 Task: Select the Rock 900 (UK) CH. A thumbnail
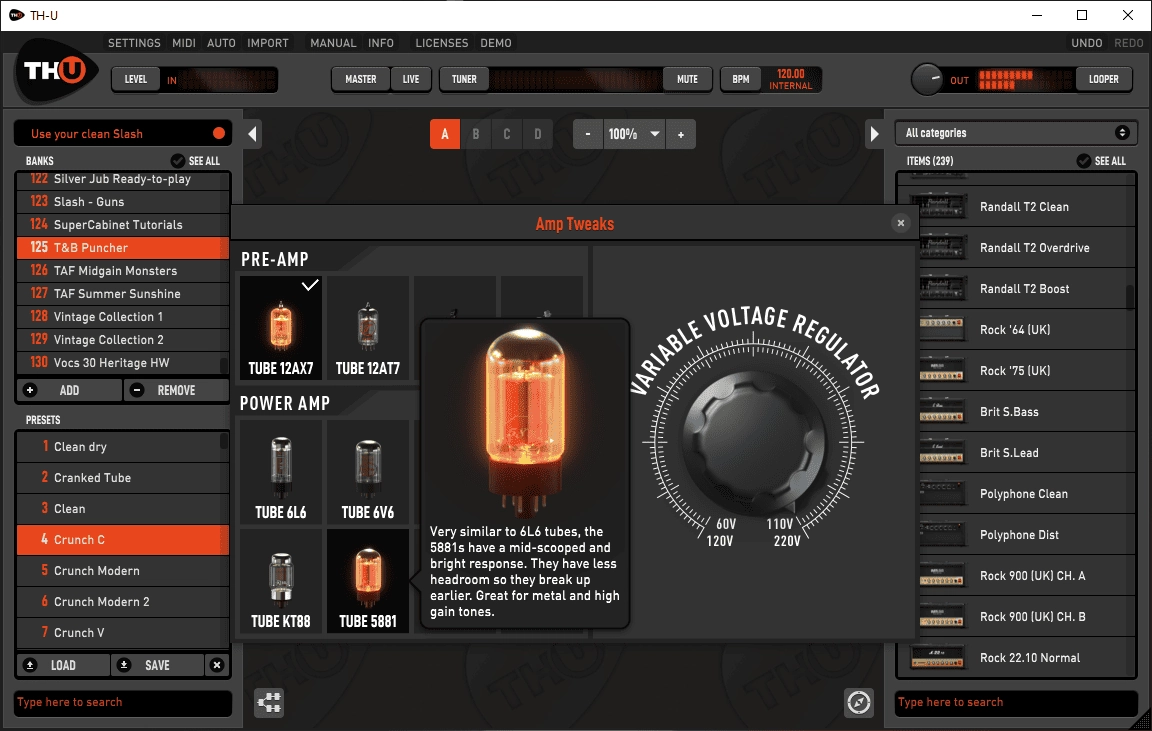(940, 575)
